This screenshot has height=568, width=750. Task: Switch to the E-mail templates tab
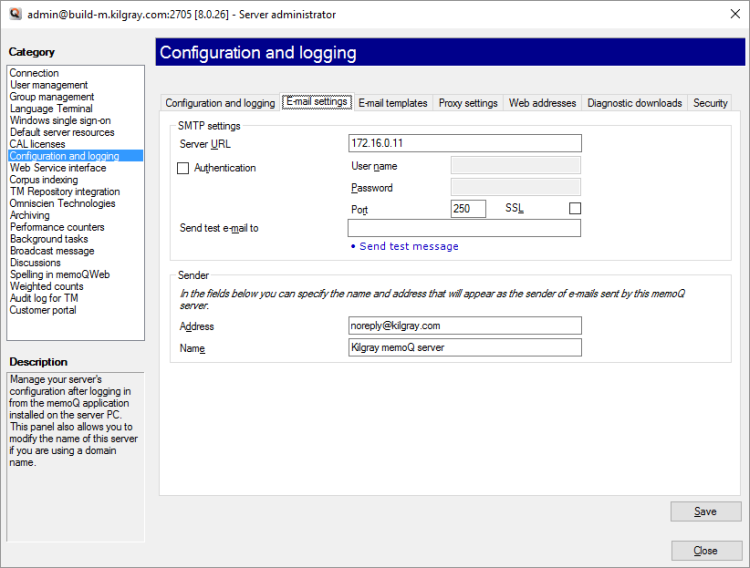(x=393, y=103)
